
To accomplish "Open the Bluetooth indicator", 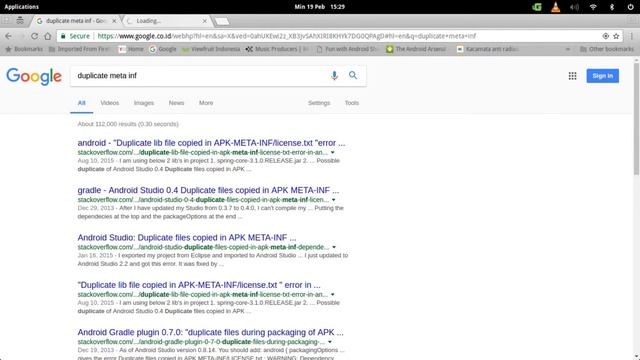I will (612, 7).
